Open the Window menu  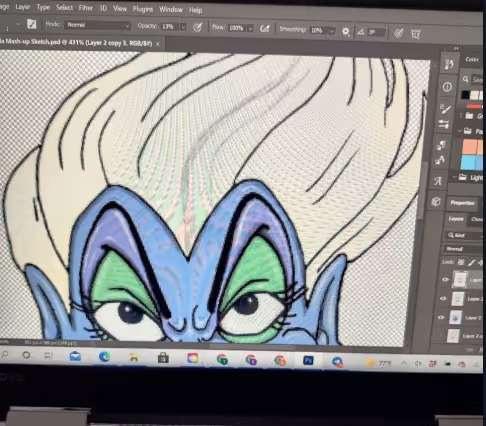171,10
